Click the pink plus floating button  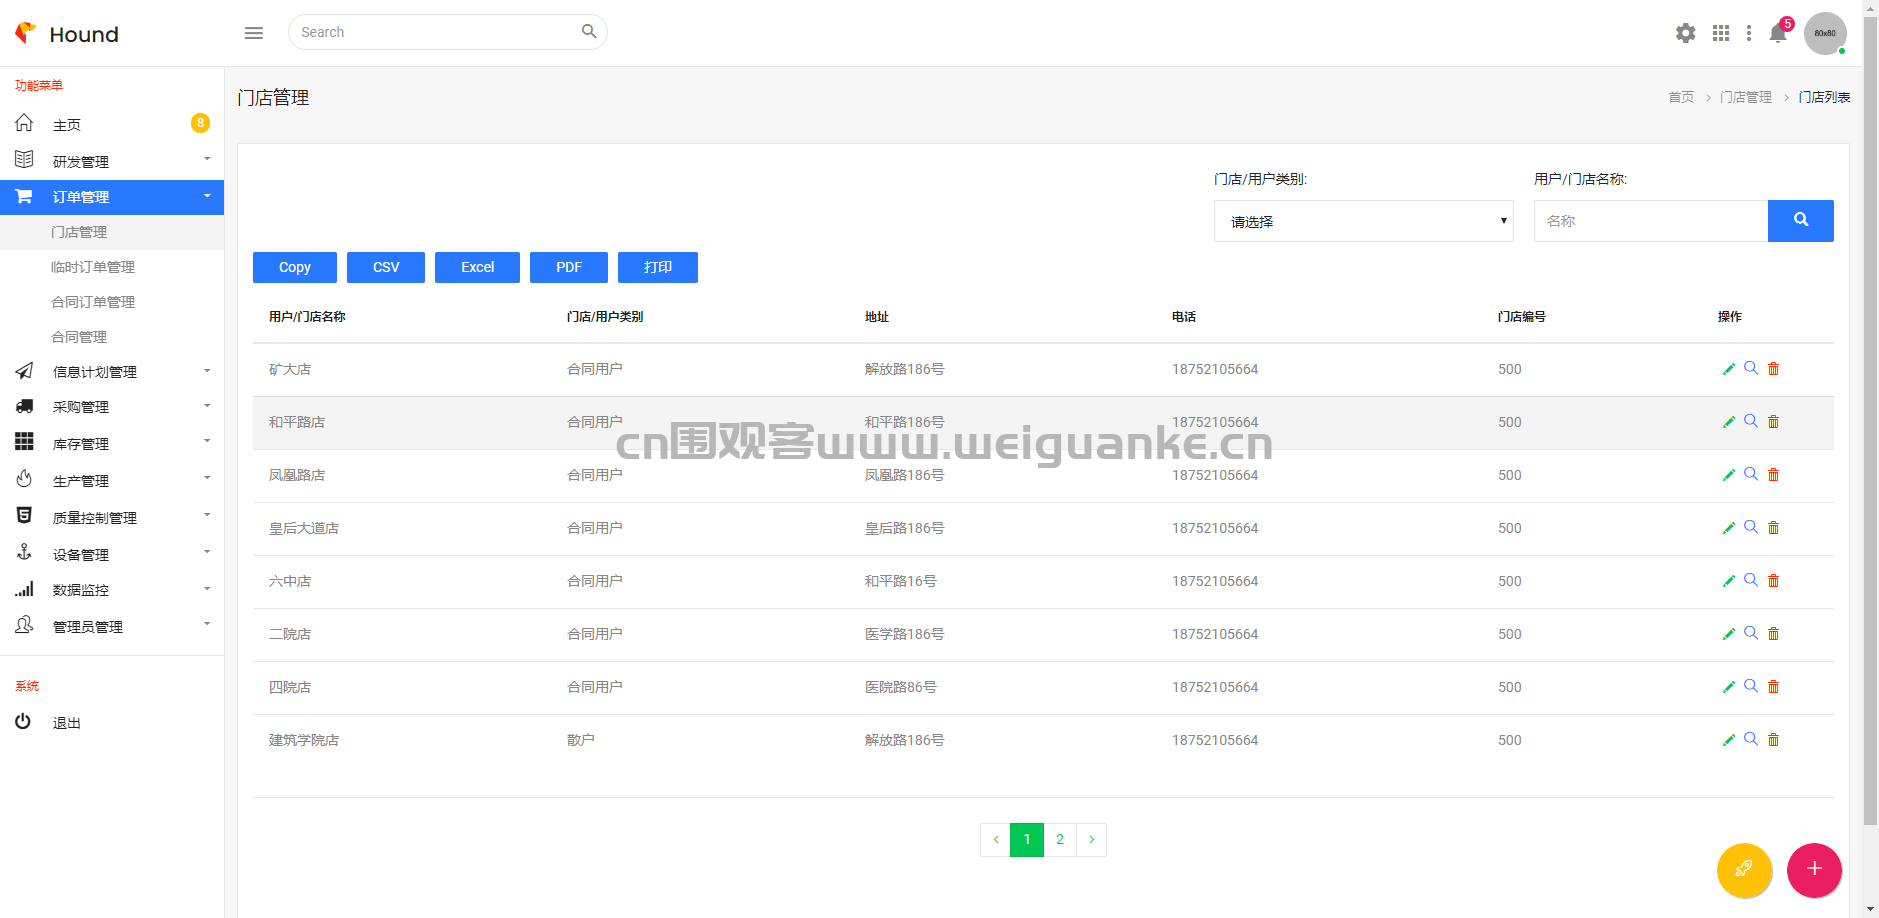tap(1814, 870)
